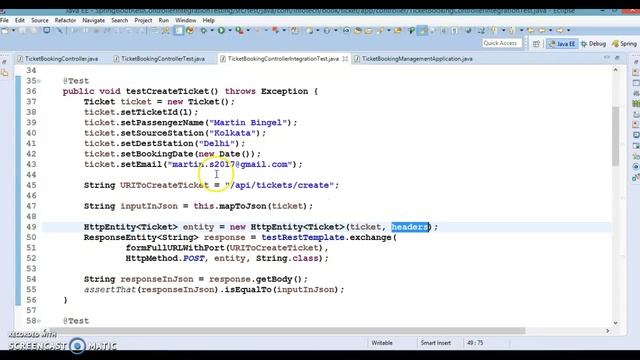
Task: Click the editor vertical scrollbar thumb
Action: (616, 136)
